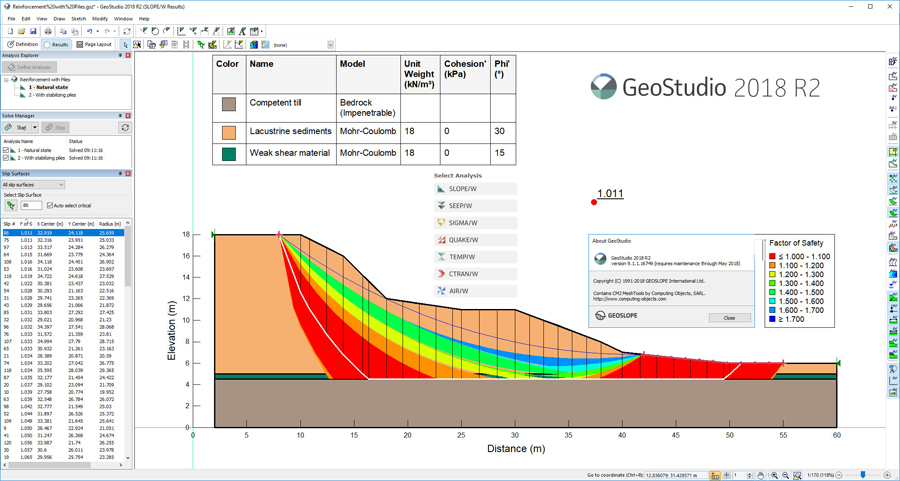
Task: Switch to Definition view mode
Action: [x=21, y=44]
